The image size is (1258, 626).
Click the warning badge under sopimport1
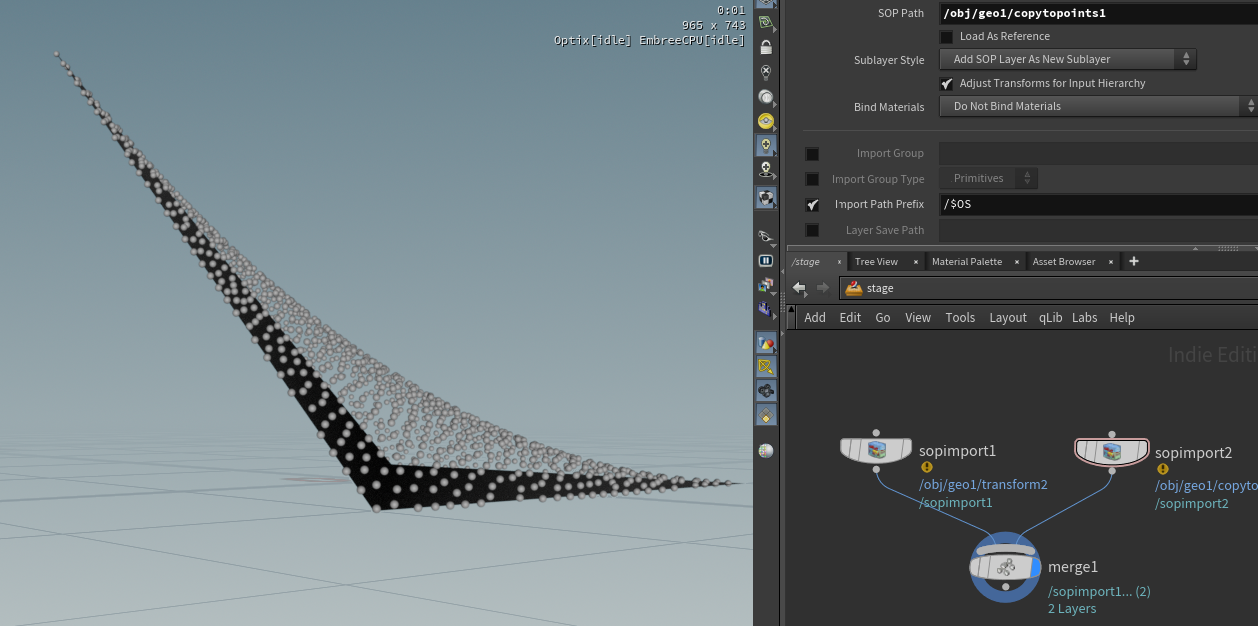927,467
